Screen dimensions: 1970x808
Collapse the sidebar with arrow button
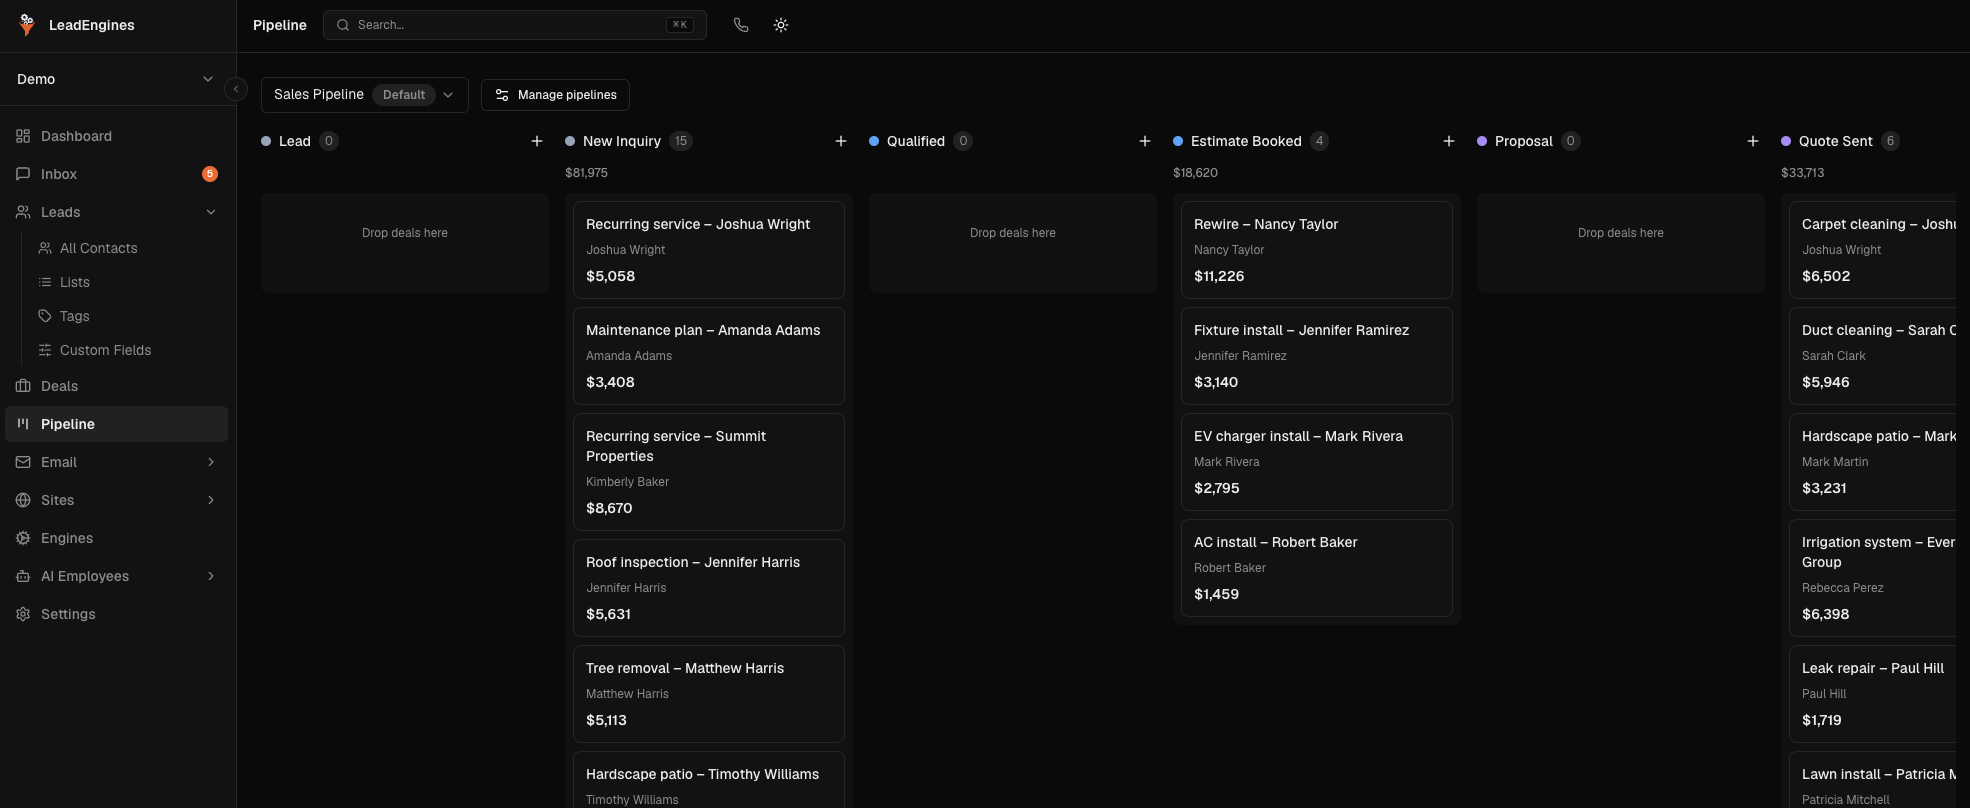coord(236,89)
